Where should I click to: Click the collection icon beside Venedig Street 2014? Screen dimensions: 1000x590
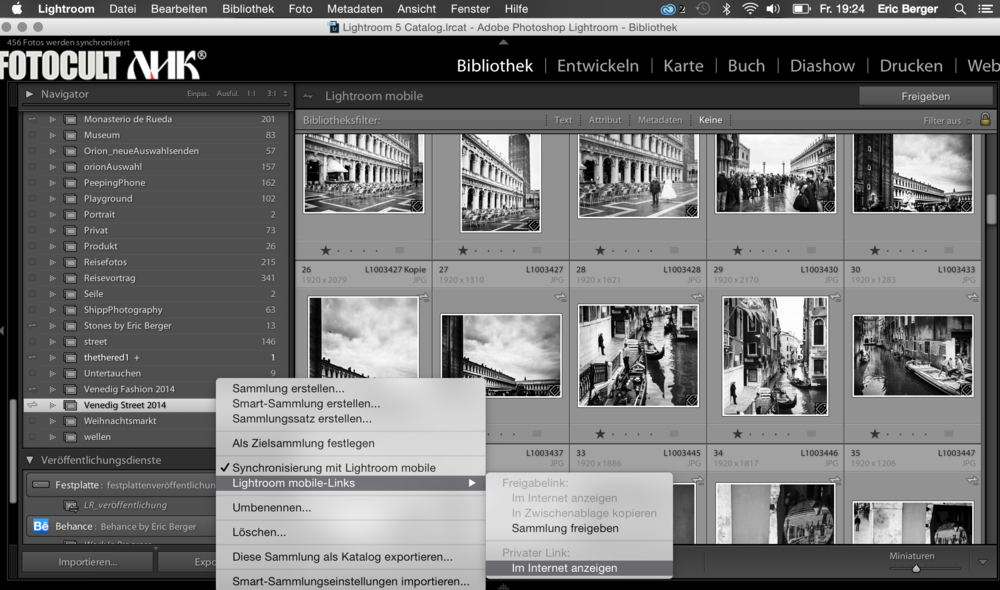pyautogui.click(x=70, y=405)
